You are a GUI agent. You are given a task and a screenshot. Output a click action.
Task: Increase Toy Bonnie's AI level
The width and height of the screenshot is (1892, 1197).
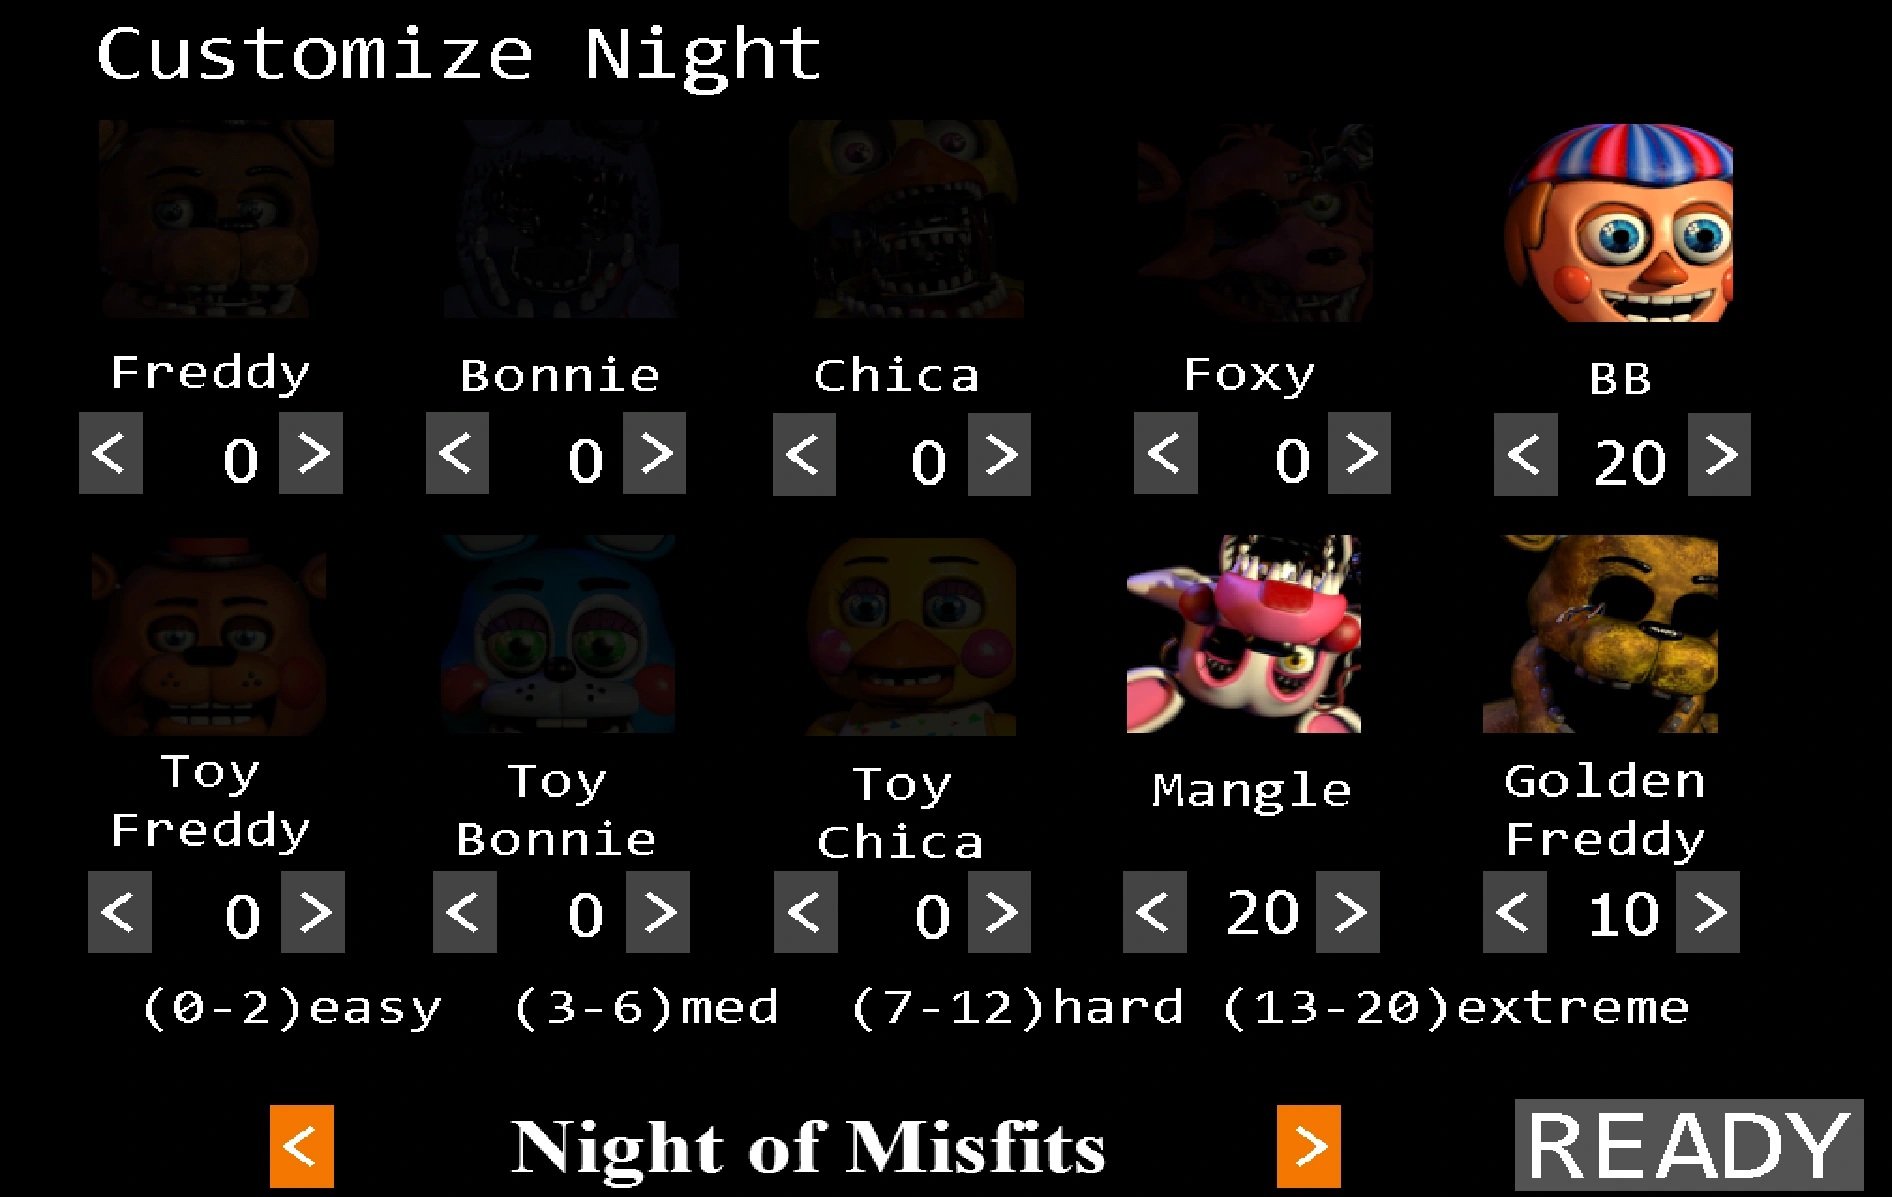point(658,912)
